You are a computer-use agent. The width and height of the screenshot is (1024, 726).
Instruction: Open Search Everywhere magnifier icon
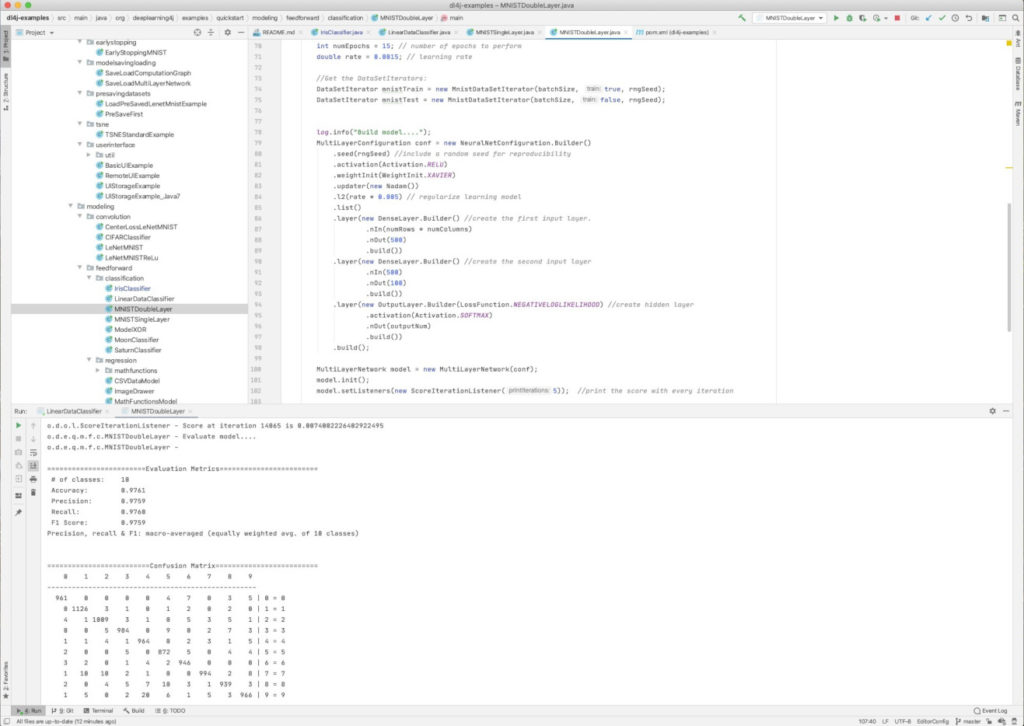(x=1016, y=18)
